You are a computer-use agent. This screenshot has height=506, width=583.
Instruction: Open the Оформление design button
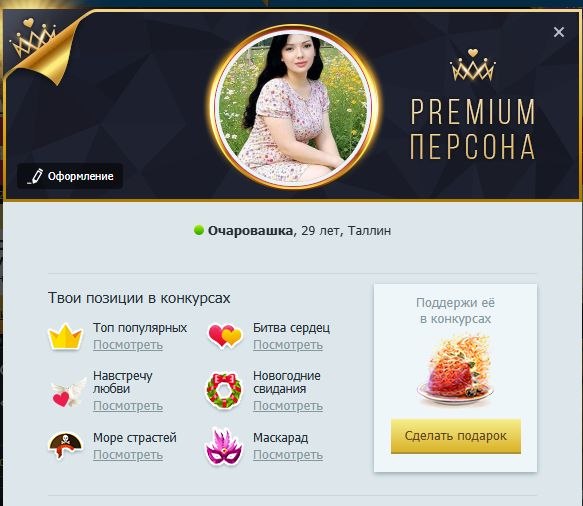70,176
